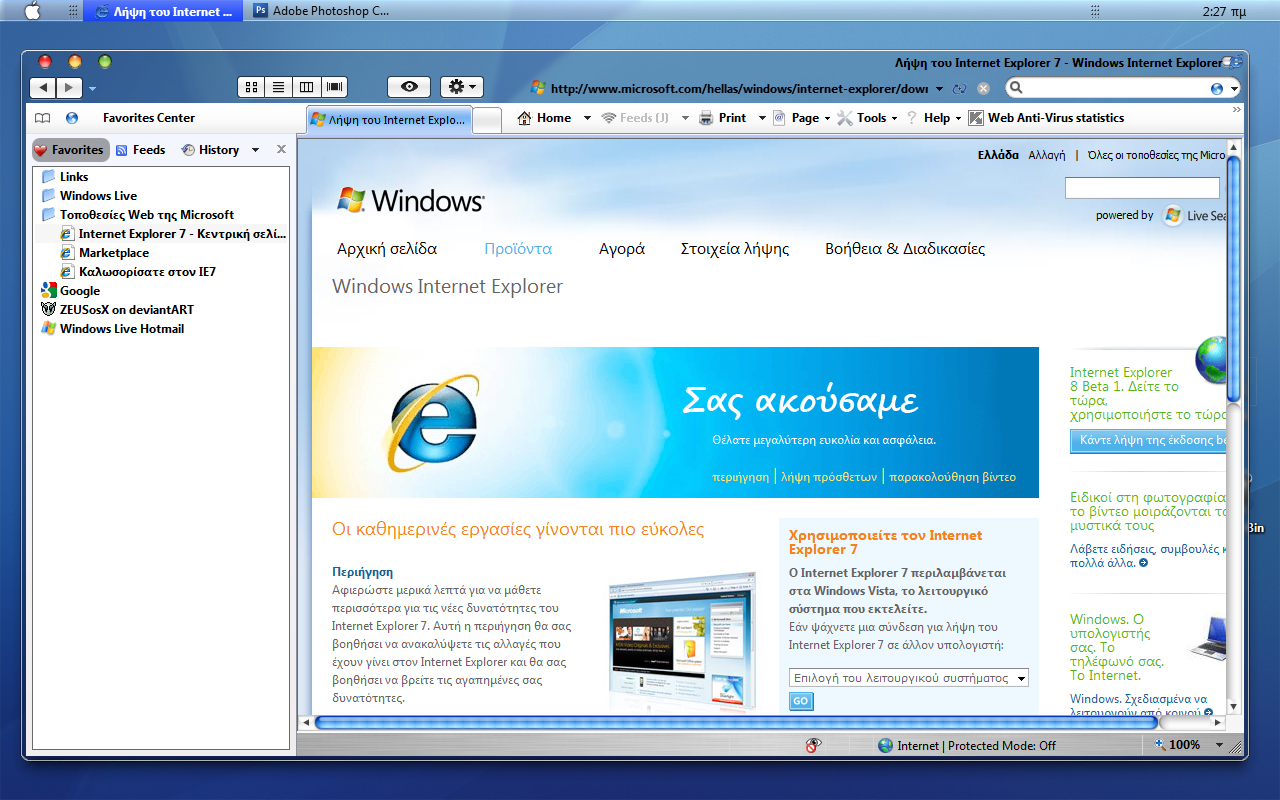This screenshot has width=1280, height=800.
Task: Switch to icon grid view button
Action: (252, 87)
